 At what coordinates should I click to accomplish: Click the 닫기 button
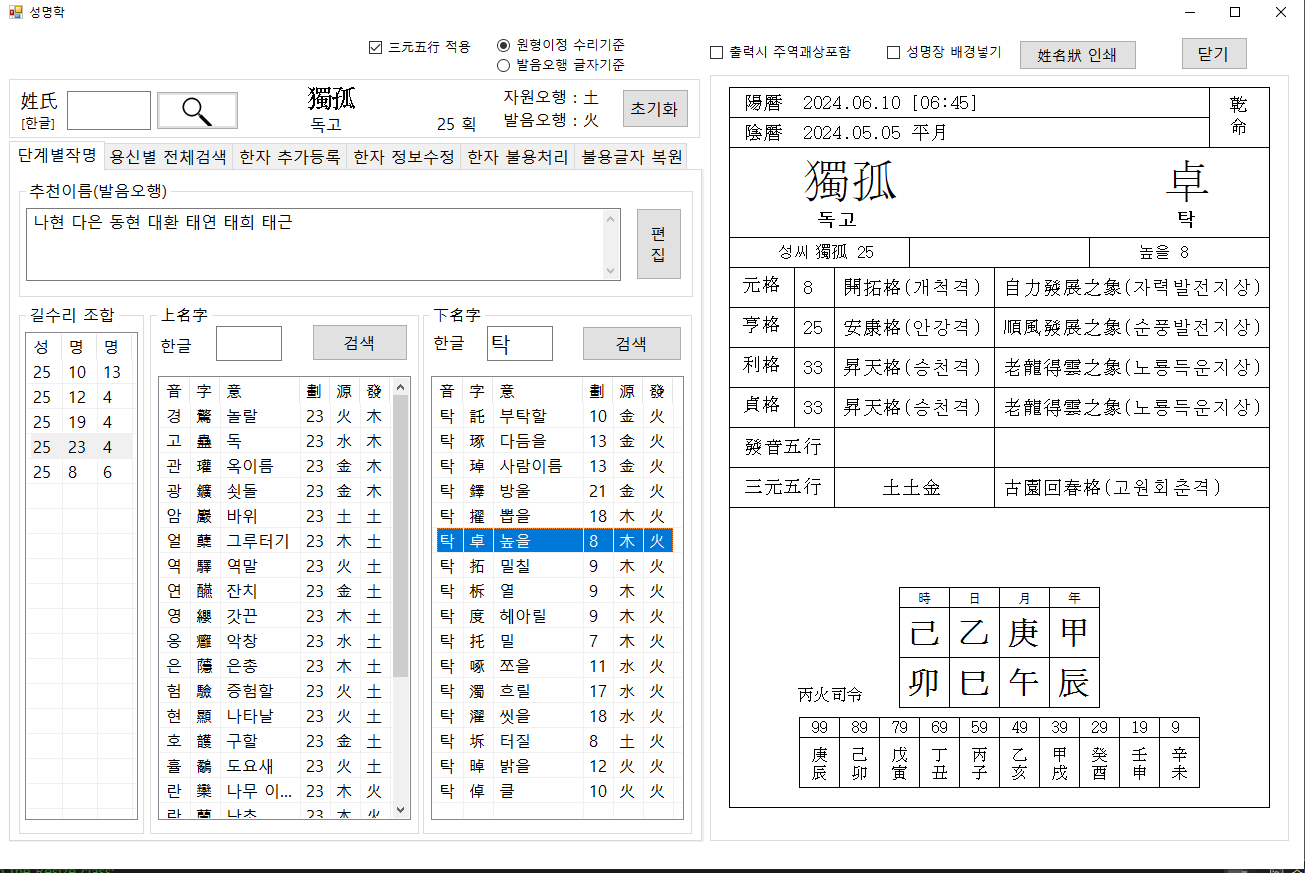(x=1213, y=54)
